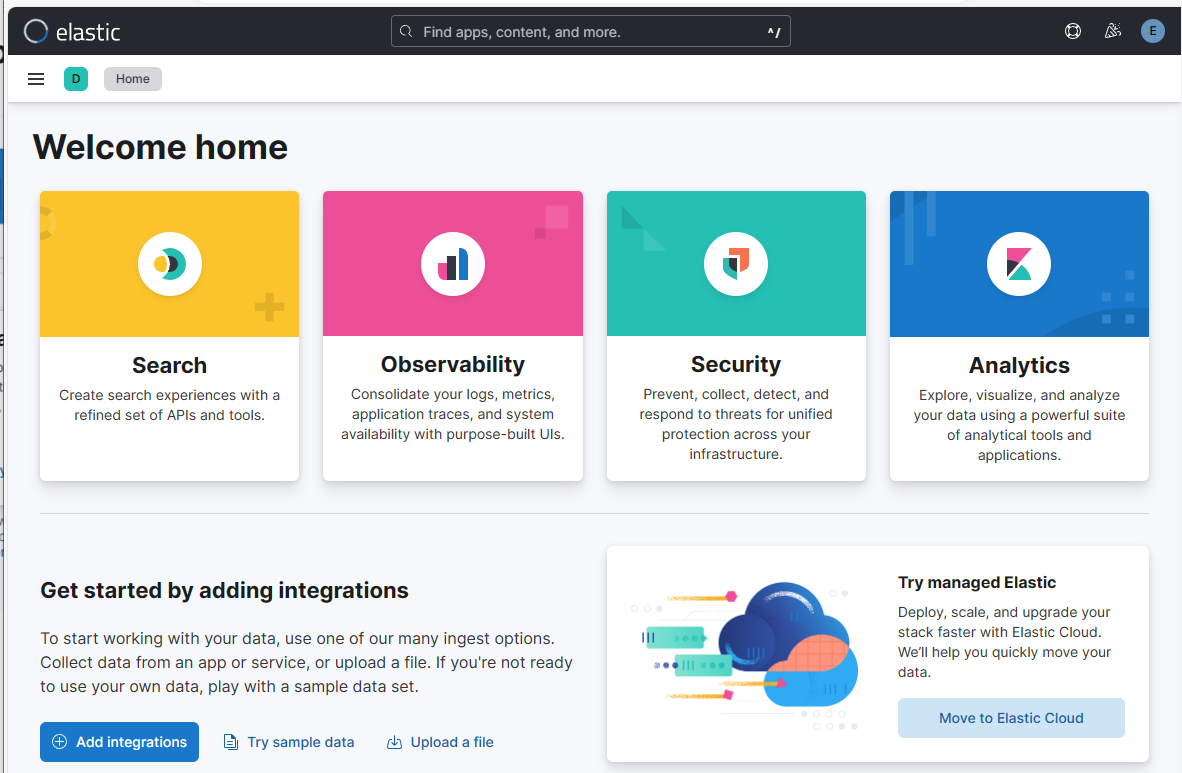Click the Search solution logo icon

click(x=170, y=264)
